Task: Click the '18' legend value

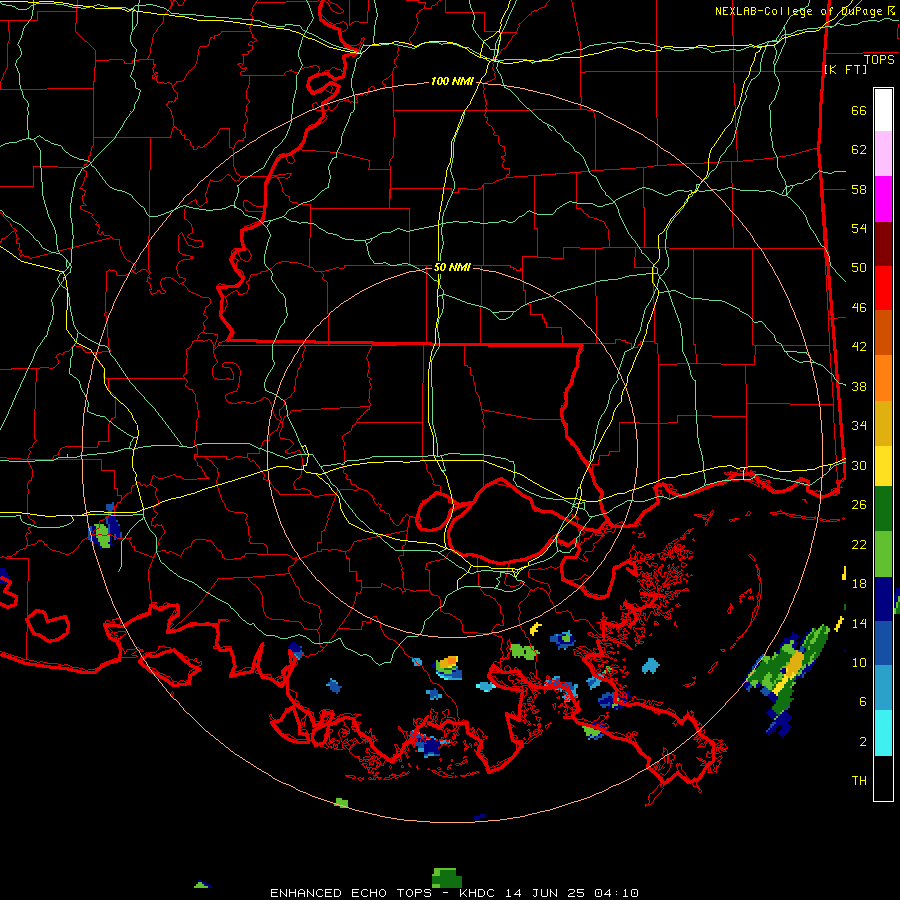Action: (859, 584)
